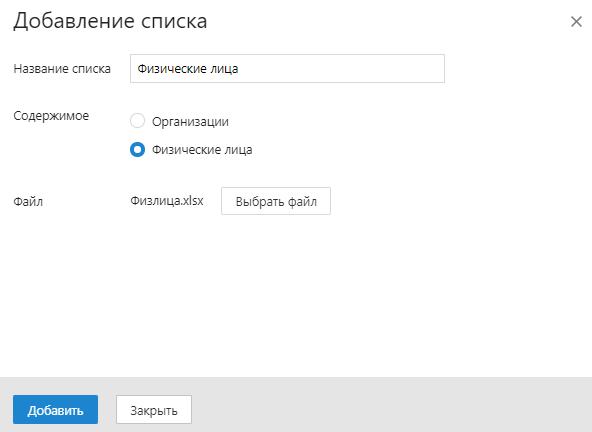Image resolution: width=592 pixels, height=432 pixels.
Task: Click the Закрыть button in footer
Action: [x=154, y=409]
